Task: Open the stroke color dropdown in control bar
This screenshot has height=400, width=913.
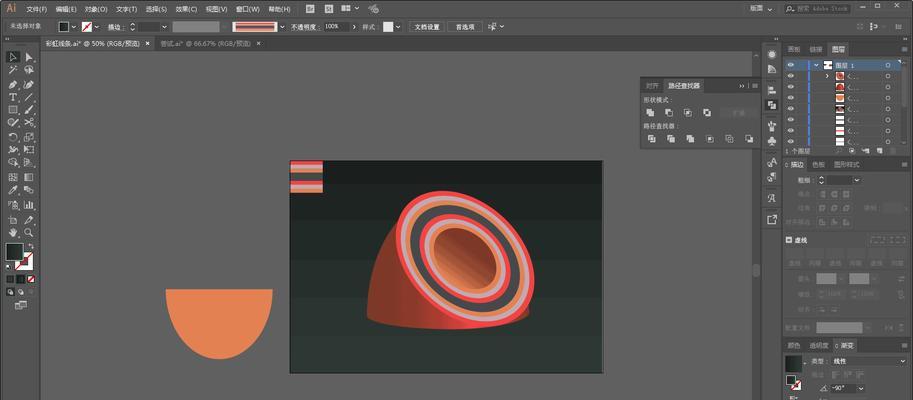Action: tap(96, 27)
